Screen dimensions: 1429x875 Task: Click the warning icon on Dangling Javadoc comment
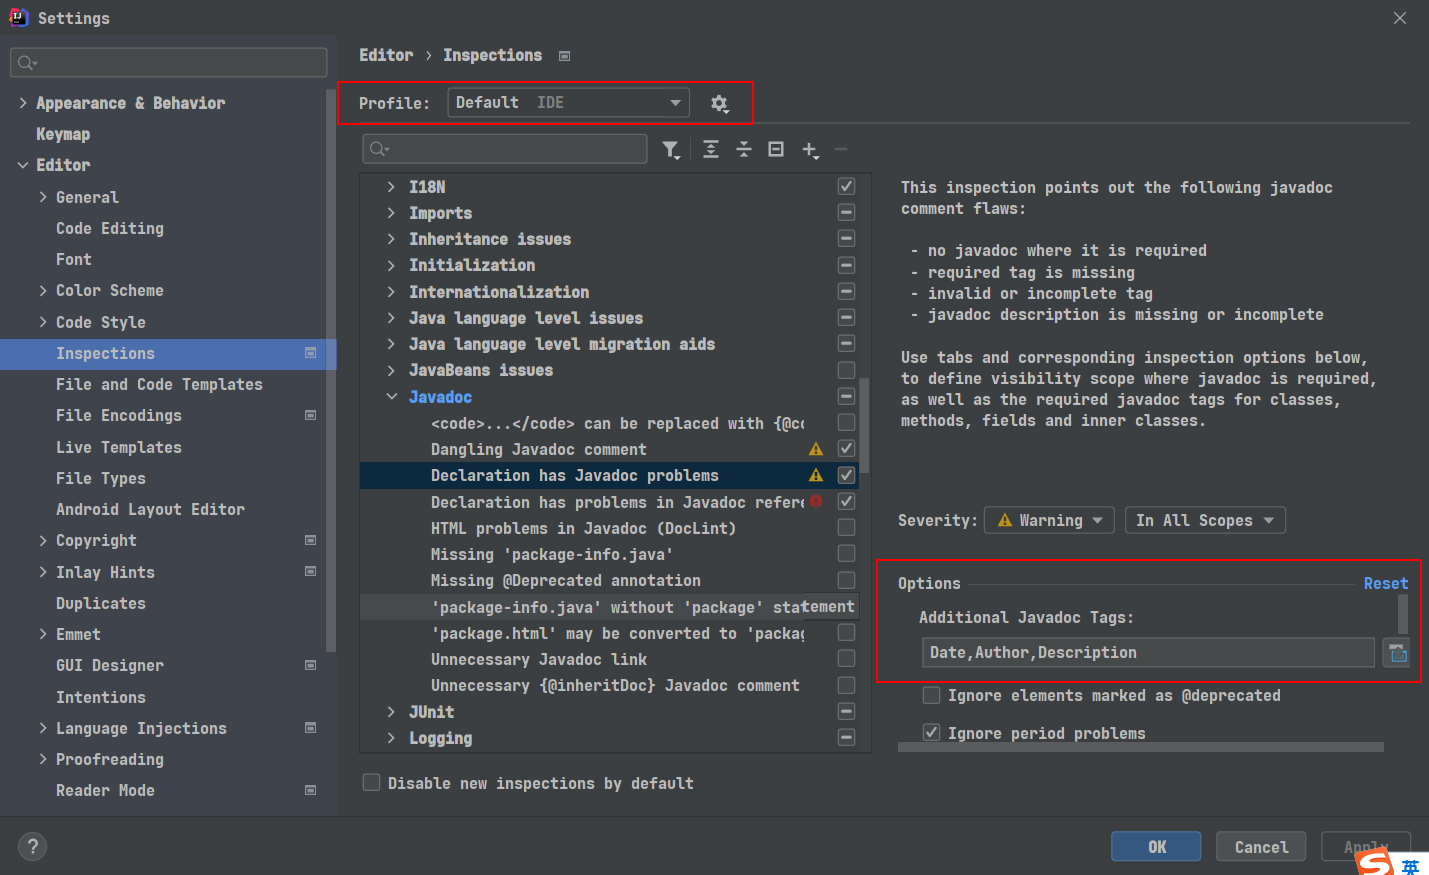click(816, 449)
